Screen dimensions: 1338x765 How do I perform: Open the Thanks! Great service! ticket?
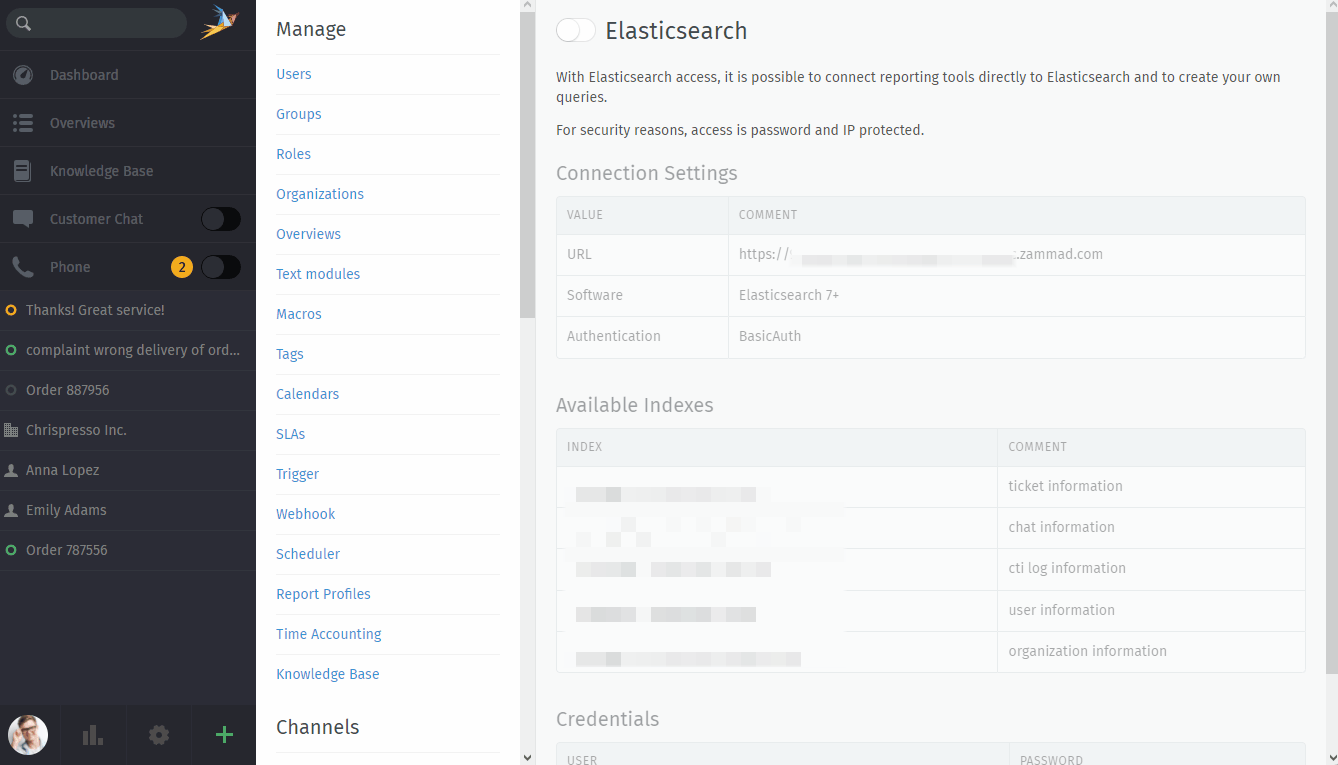pyautogui.click(x=128, y=310)
